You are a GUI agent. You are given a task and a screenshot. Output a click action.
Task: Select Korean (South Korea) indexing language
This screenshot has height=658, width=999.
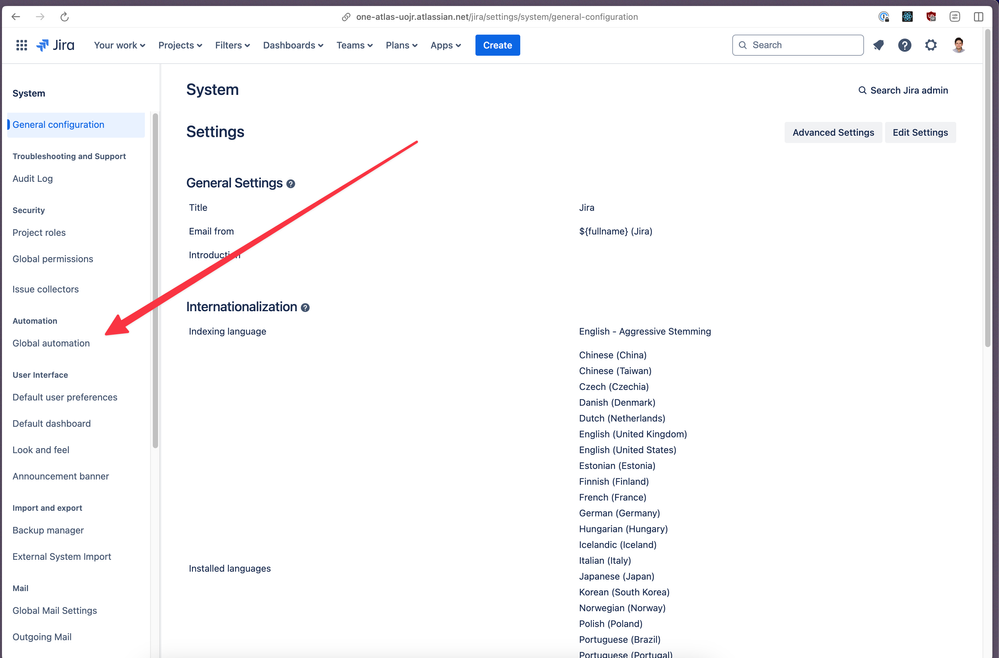pos(624,592)
